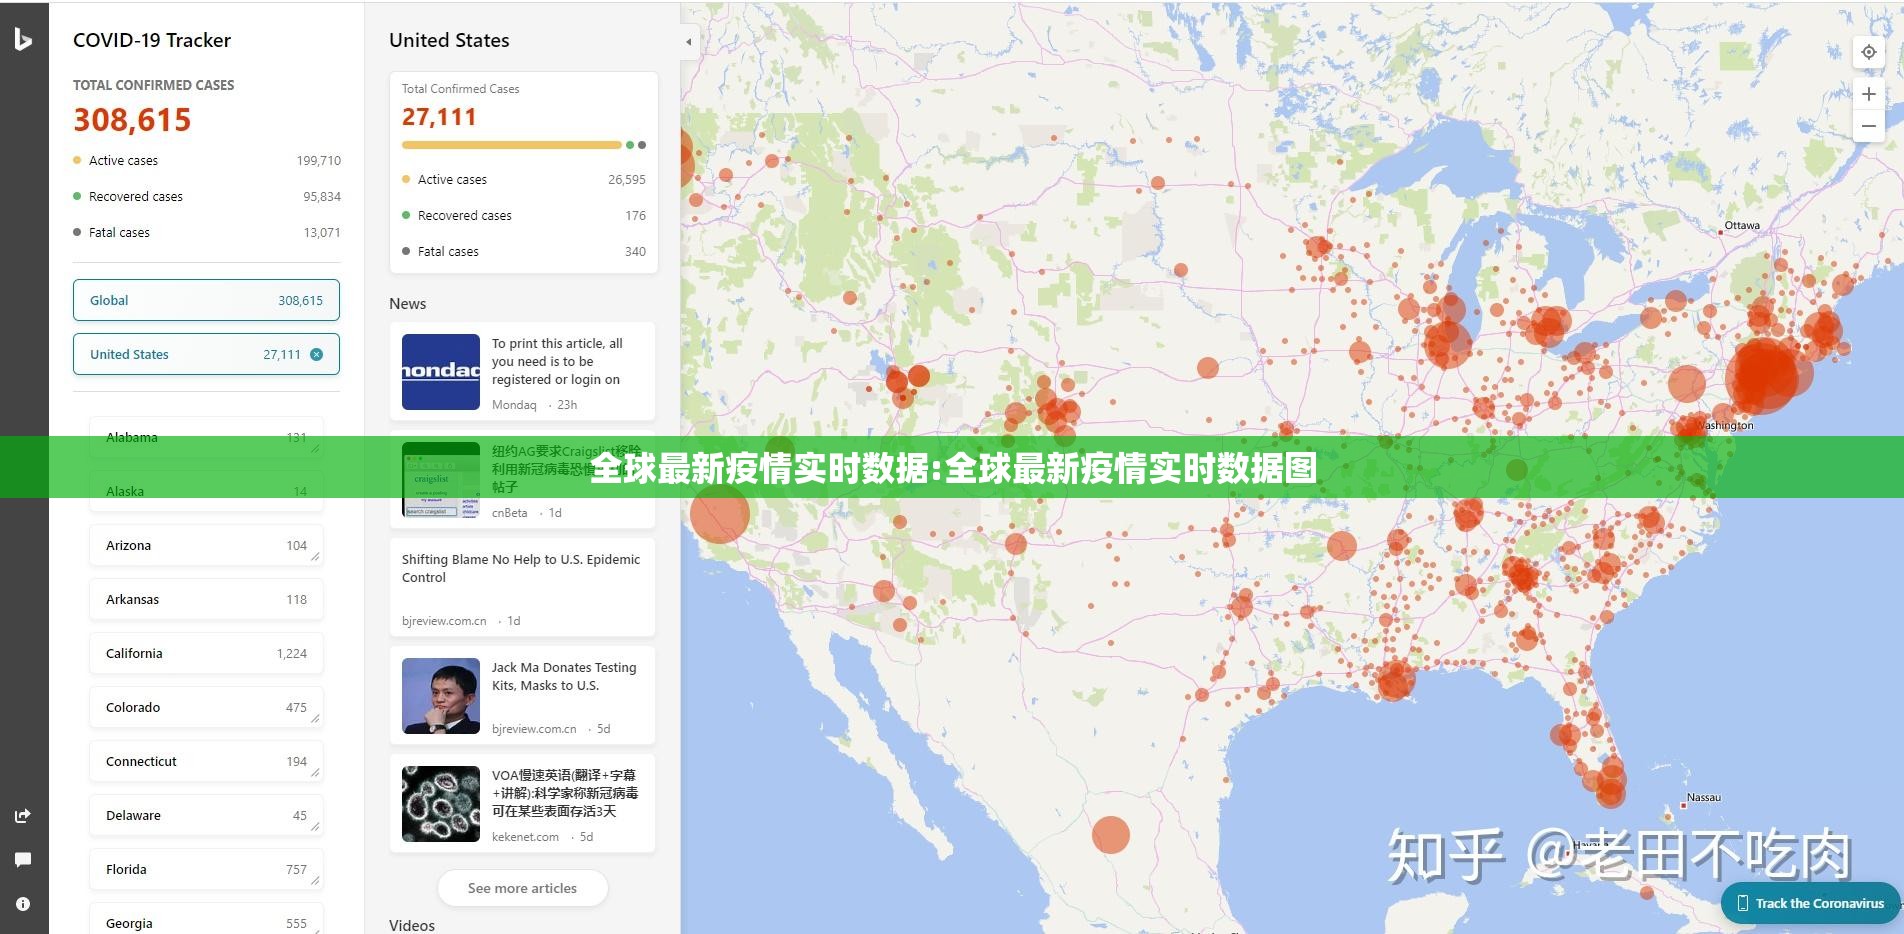The image size is (1904, 934).
Task: Click the Track the Coronavirus button
Action: (x=1810, y=903)
